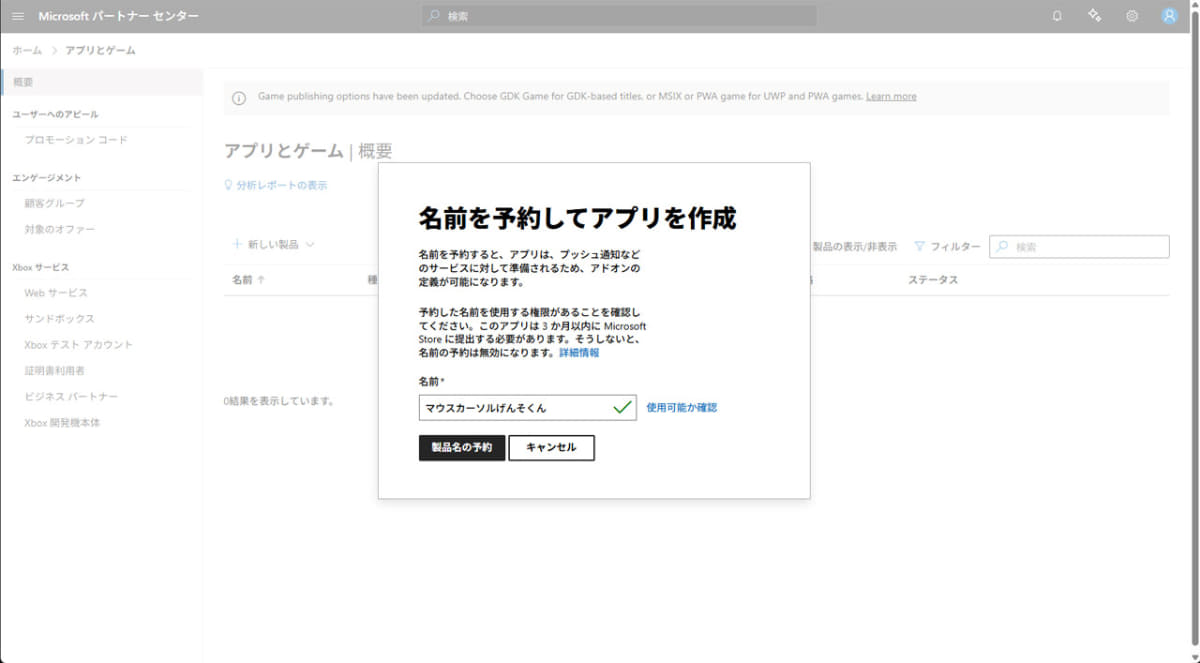Click 使用可能か確認 link
The height and width of the screenshot is (663, 1200).
[x=682, y=407]
